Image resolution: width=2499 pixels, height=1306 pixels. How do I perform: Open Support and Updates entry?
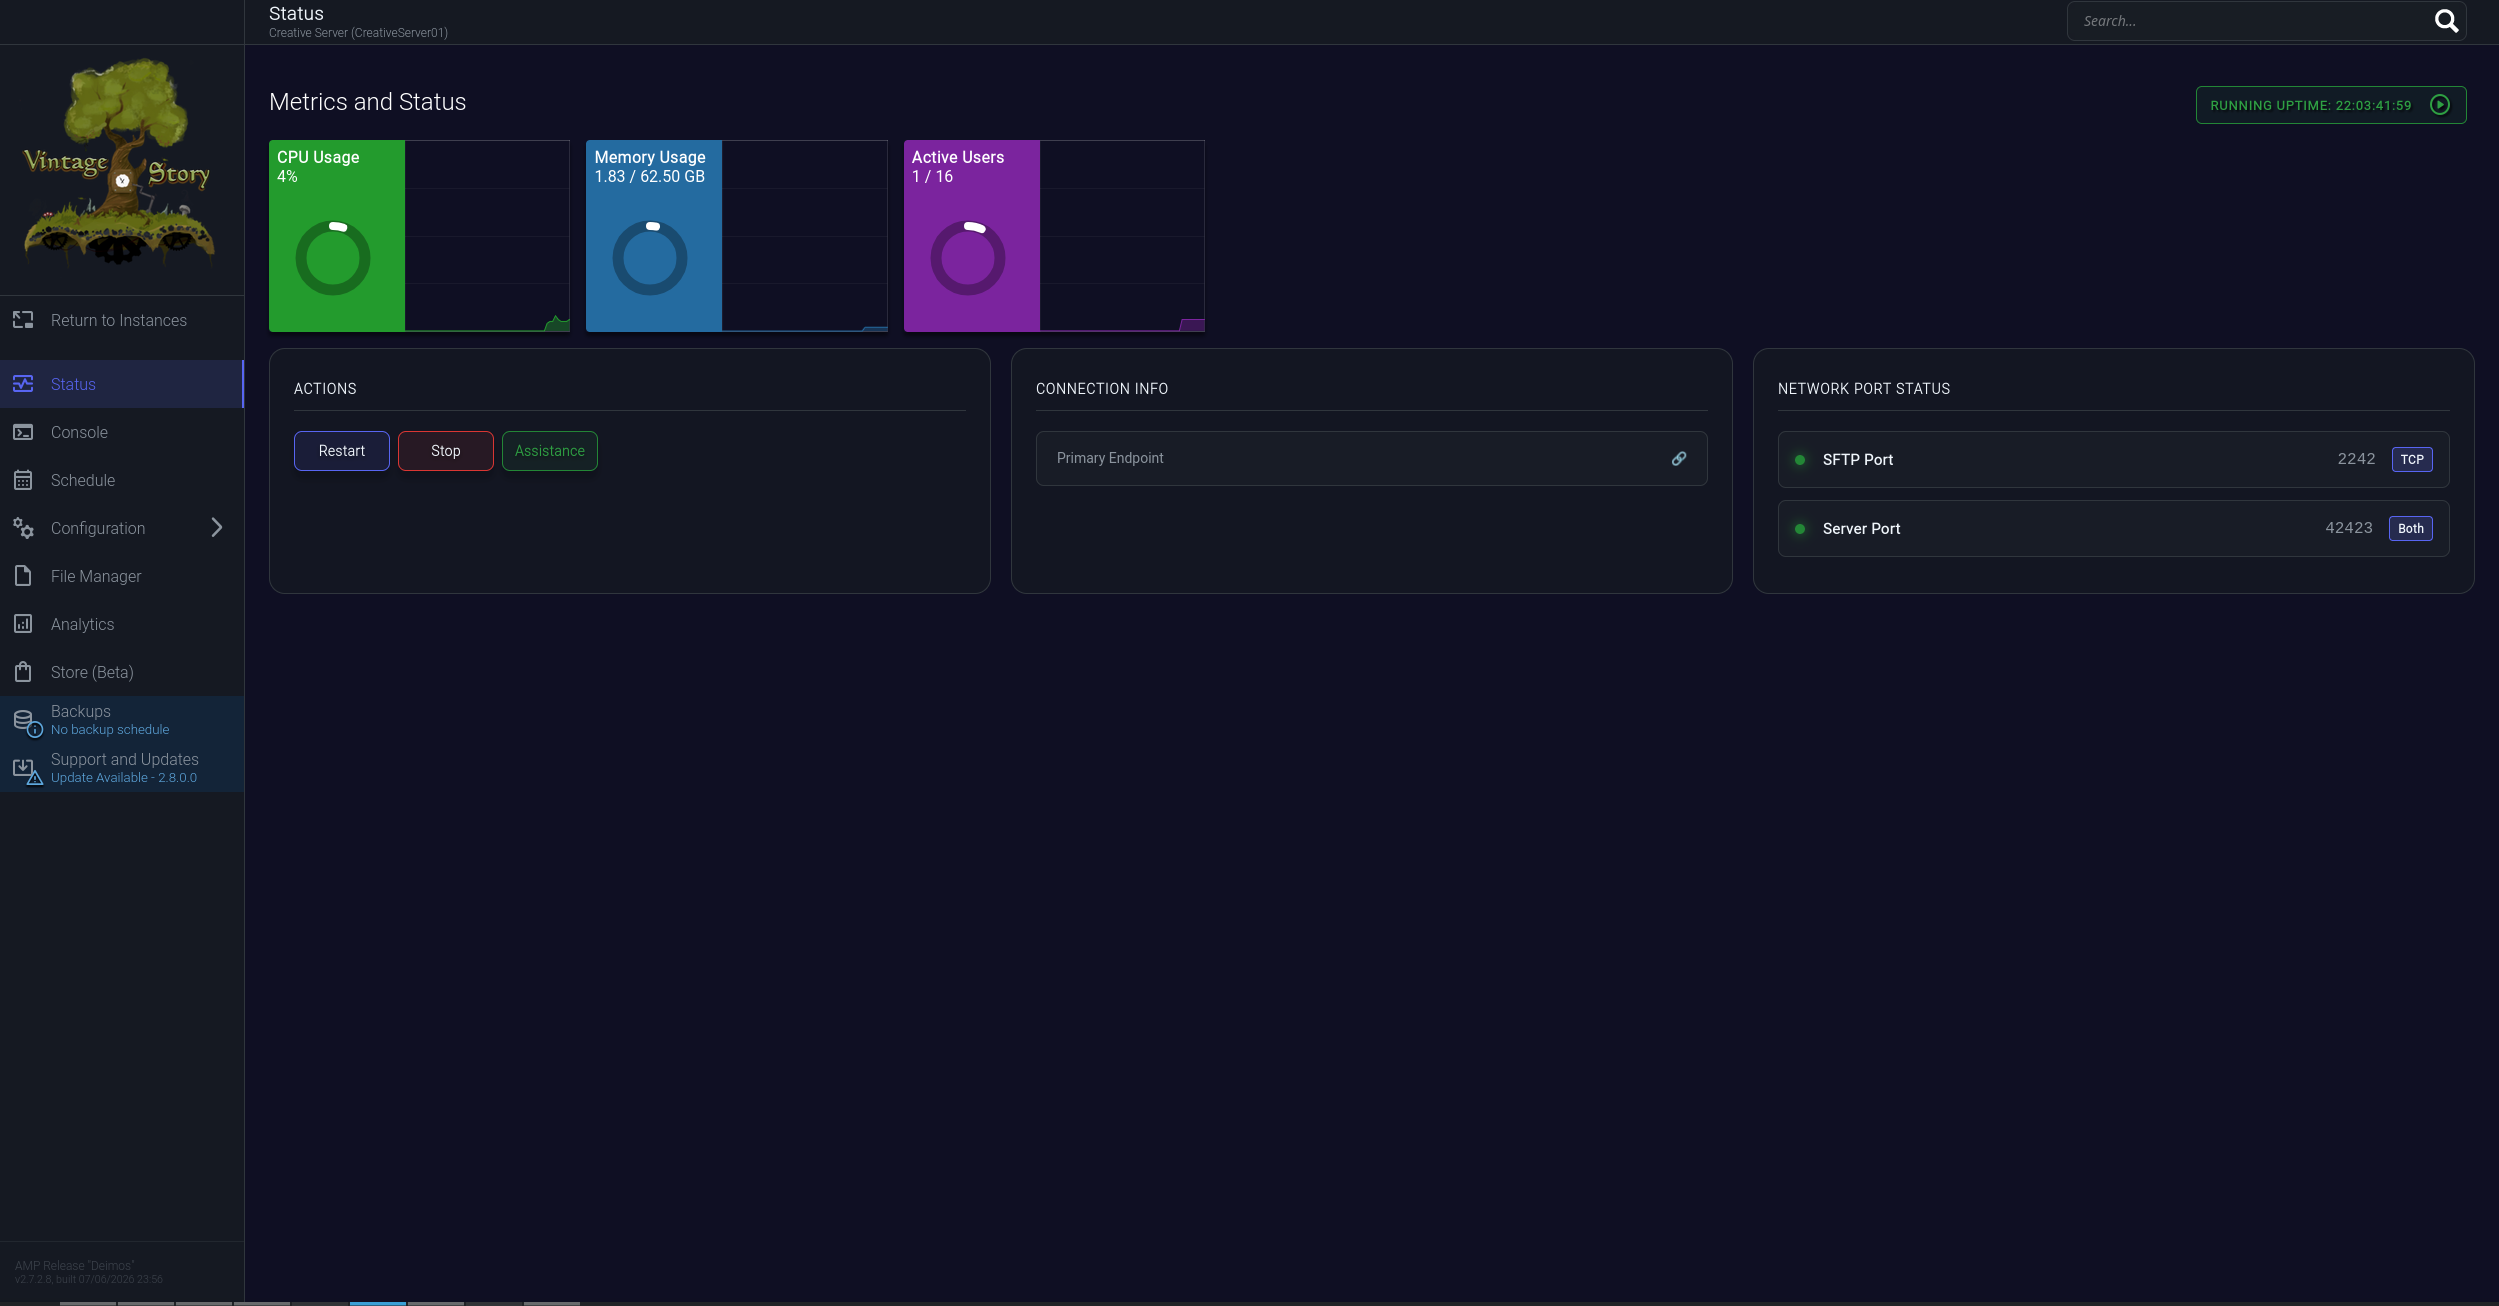click(122, 768)
